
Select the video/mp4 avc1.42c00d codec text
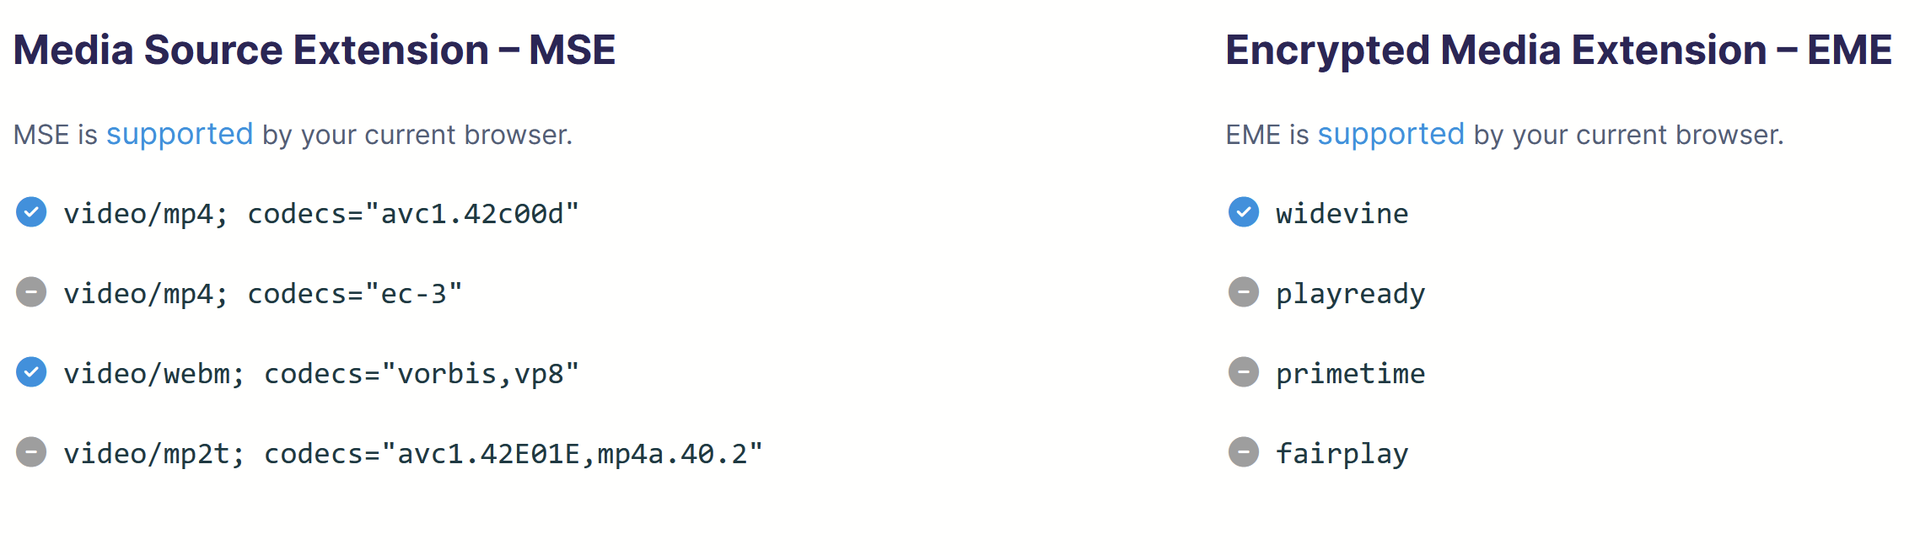pyautogui.click(x=321, y=214)
